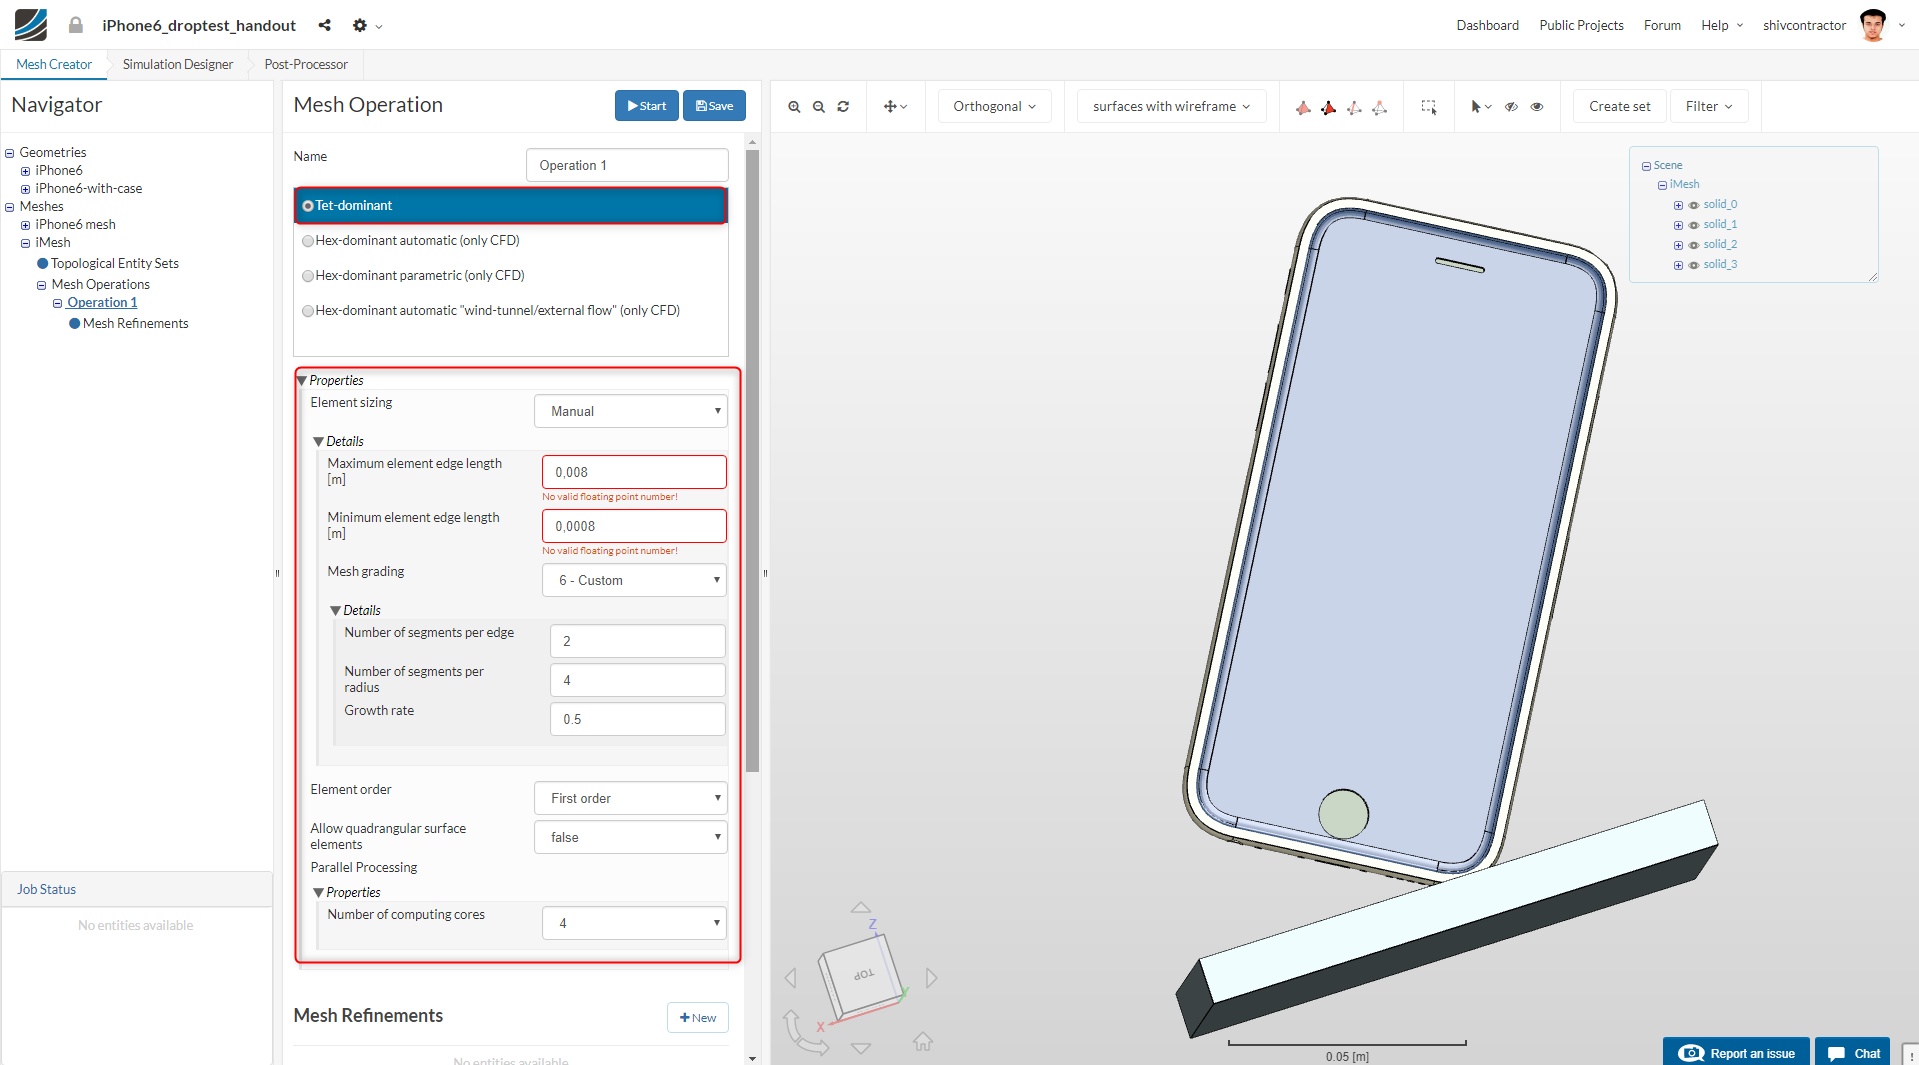The height and width of the screenshot is (1065, 1919).
Task: Open the Filter dropdown
Action: point(1709,106)
